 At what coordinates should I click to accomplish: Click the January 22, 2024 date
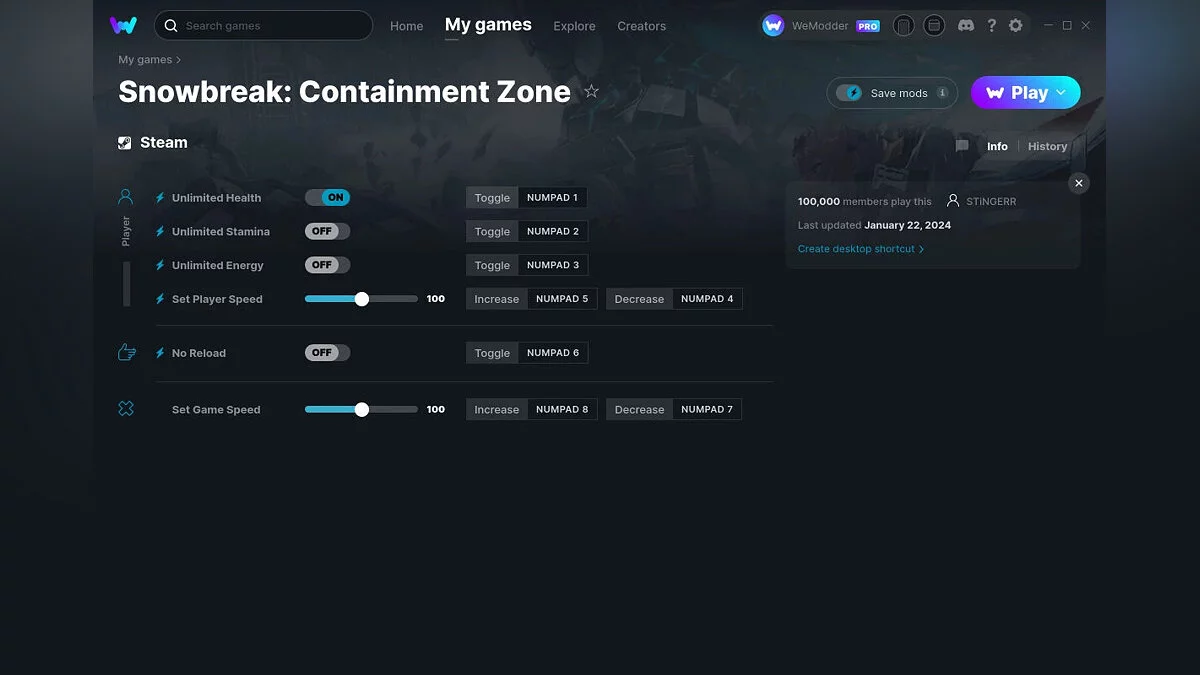click(908, 225)
